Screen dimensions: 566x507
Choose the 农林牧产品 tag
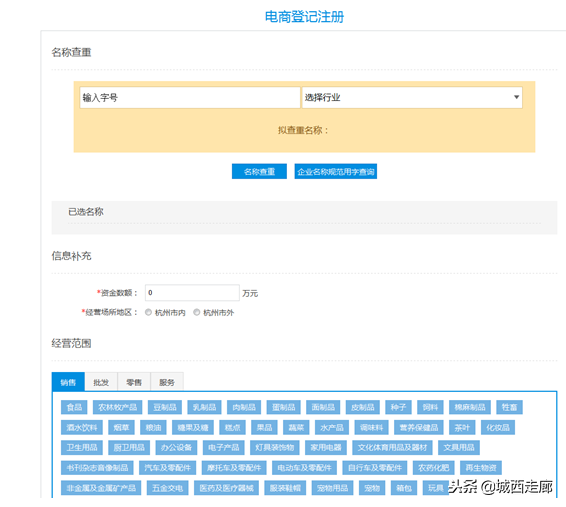pos(117,407)
